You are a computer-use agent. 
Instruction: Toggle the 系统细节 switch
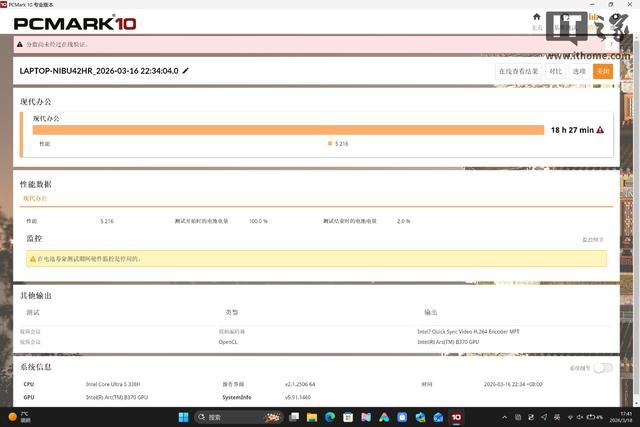[603, 368]
